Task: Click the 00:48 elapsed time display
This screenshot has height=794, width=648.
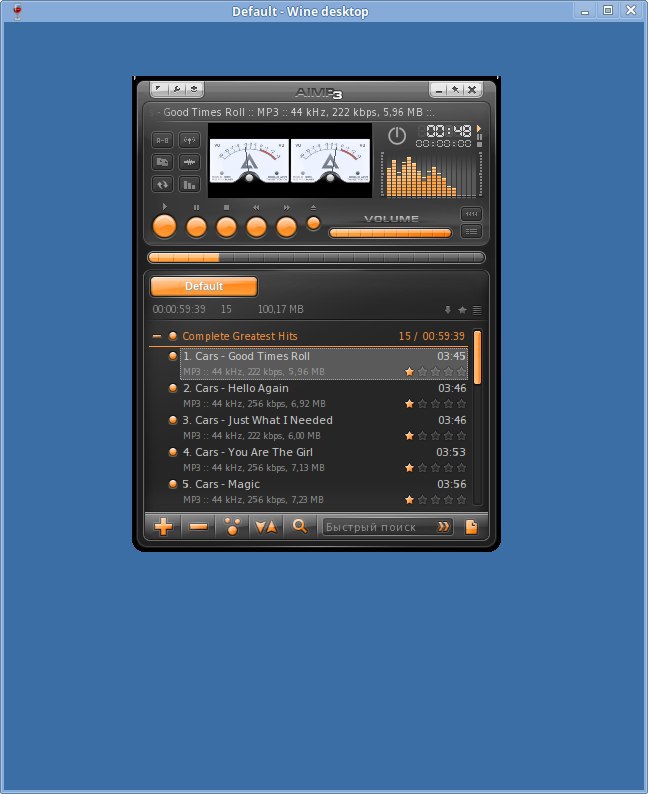Action: [x=449, y=131]
